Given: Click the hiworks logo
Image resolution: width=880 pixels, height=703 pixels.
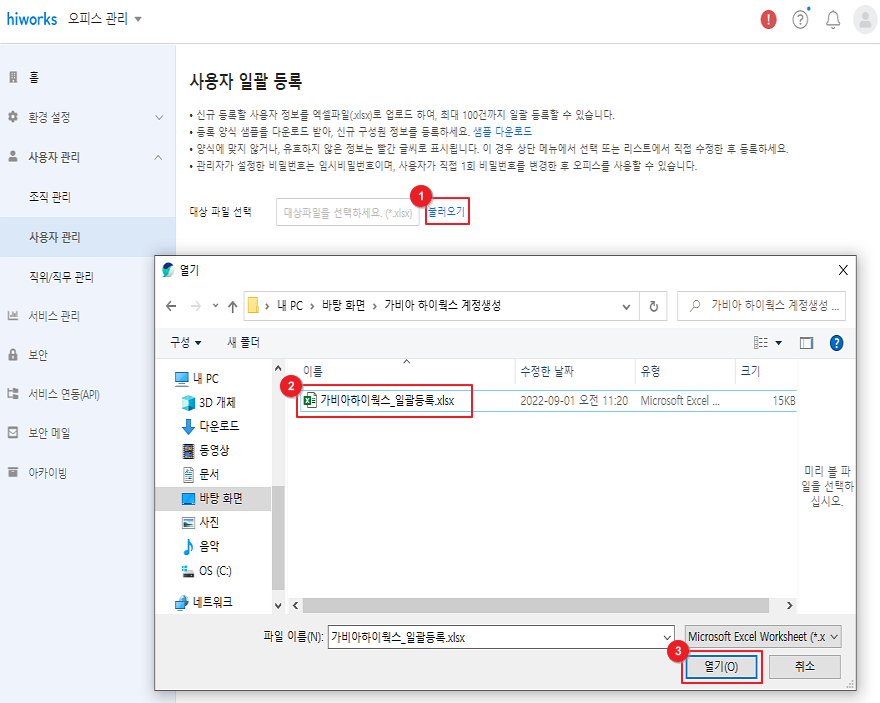Looking at the screenshot, I should [32, 19].
